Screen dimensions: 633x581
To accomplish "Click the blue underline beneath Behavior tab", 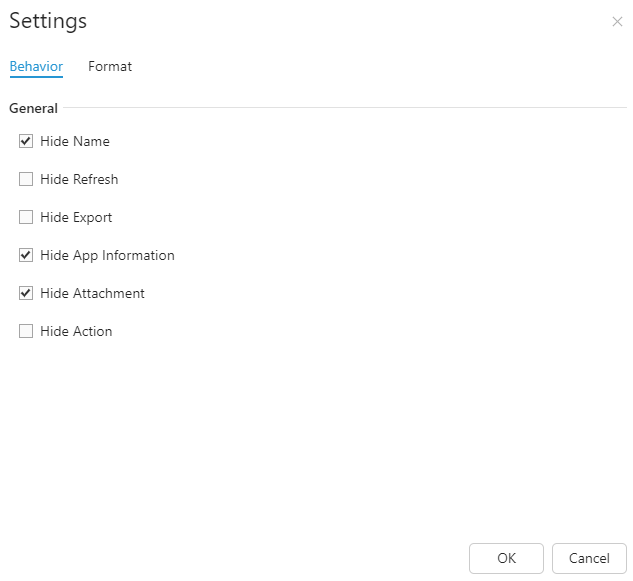I will tap(36, 76).
